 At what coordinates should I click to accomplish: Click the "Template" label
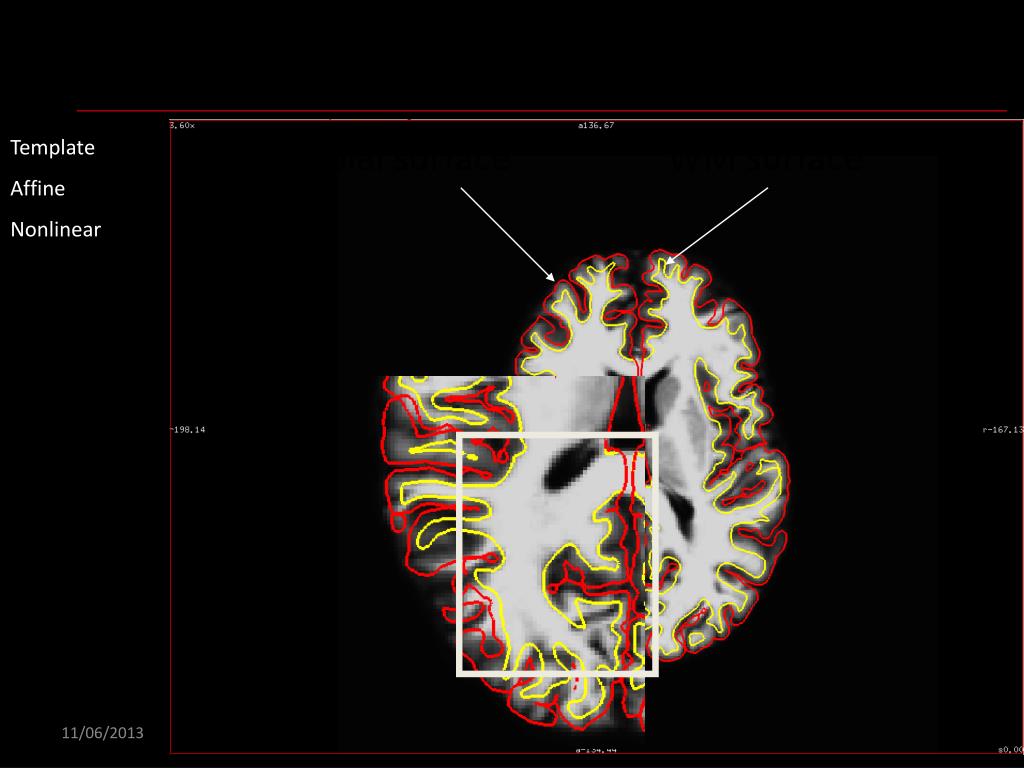(x=52, y=148)
